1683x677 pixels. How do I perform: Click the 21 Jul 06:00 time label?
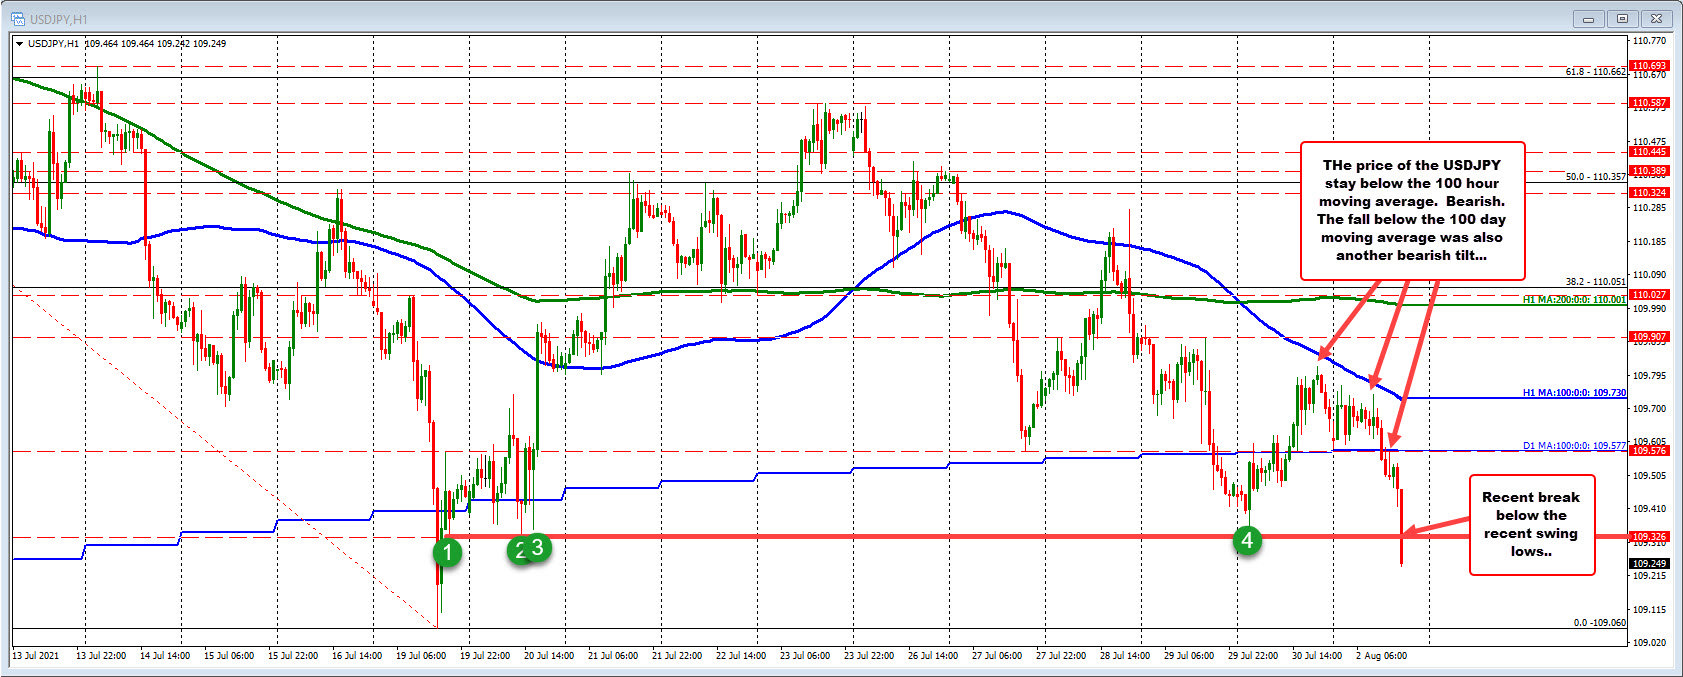[x=613, y=656]
